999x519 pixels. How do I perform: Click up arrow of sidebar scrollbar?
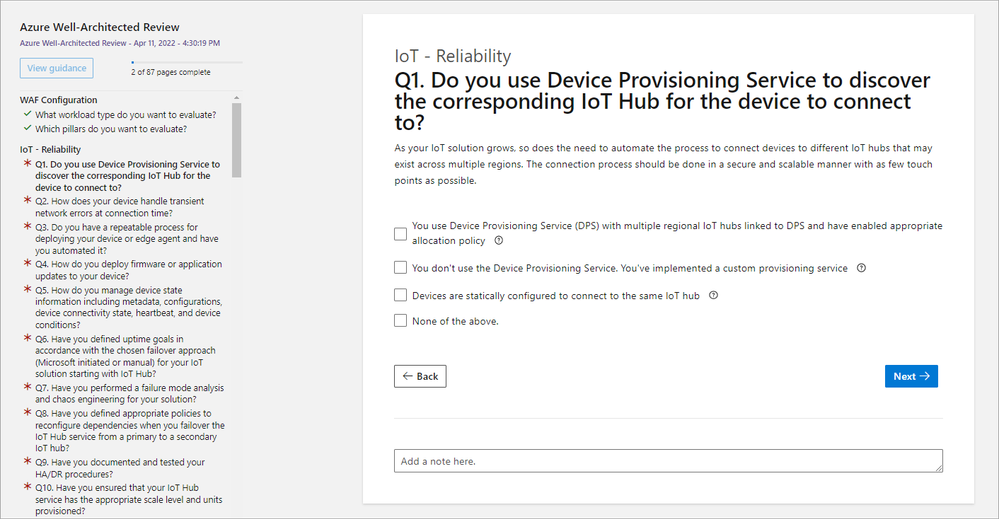click(x=236, y=98)
